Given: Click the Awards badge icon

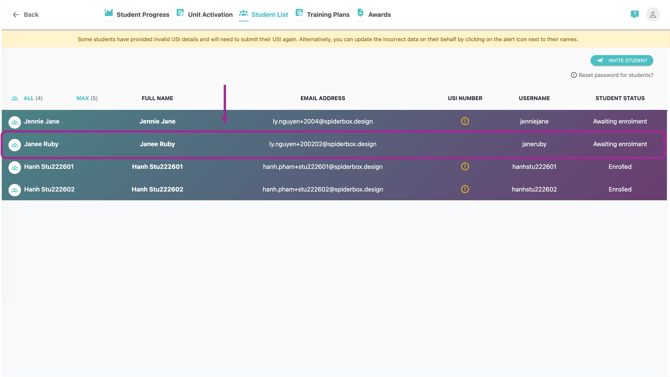Looking at the screenshot, I should pyautogui.click(x=360, y=13).
